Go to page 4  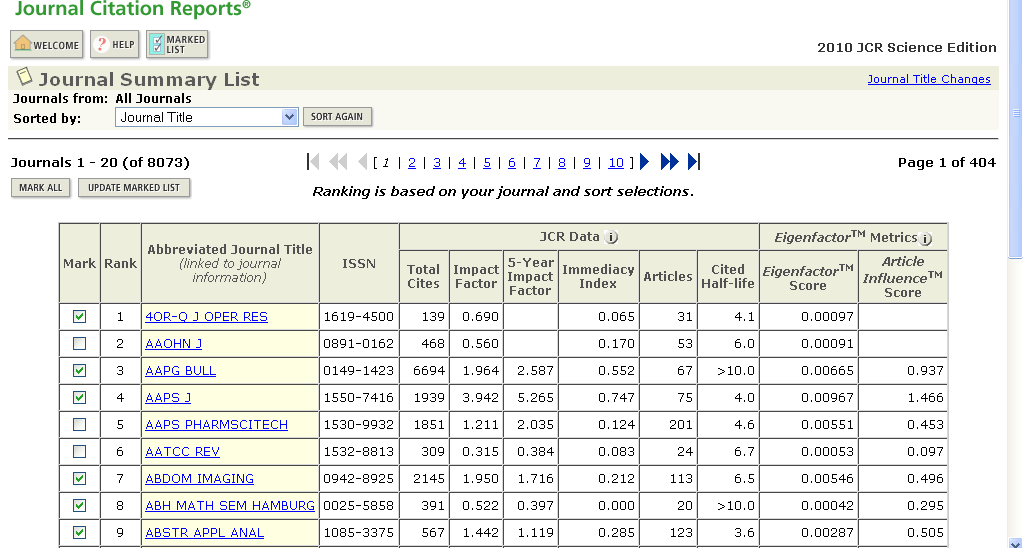click(x=462, y=162)
